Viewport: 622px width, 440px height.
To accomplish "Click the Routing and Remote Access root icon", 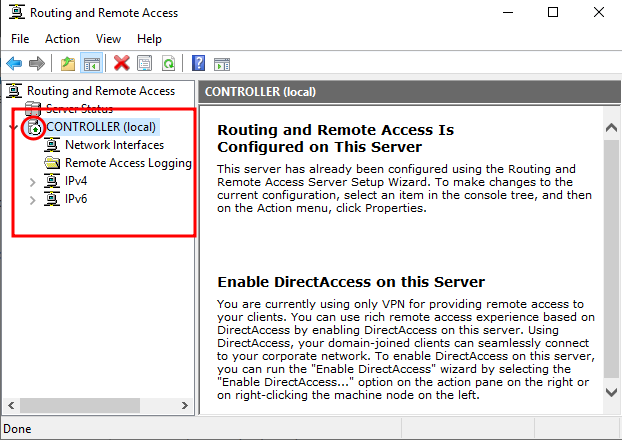I will 14,91.
